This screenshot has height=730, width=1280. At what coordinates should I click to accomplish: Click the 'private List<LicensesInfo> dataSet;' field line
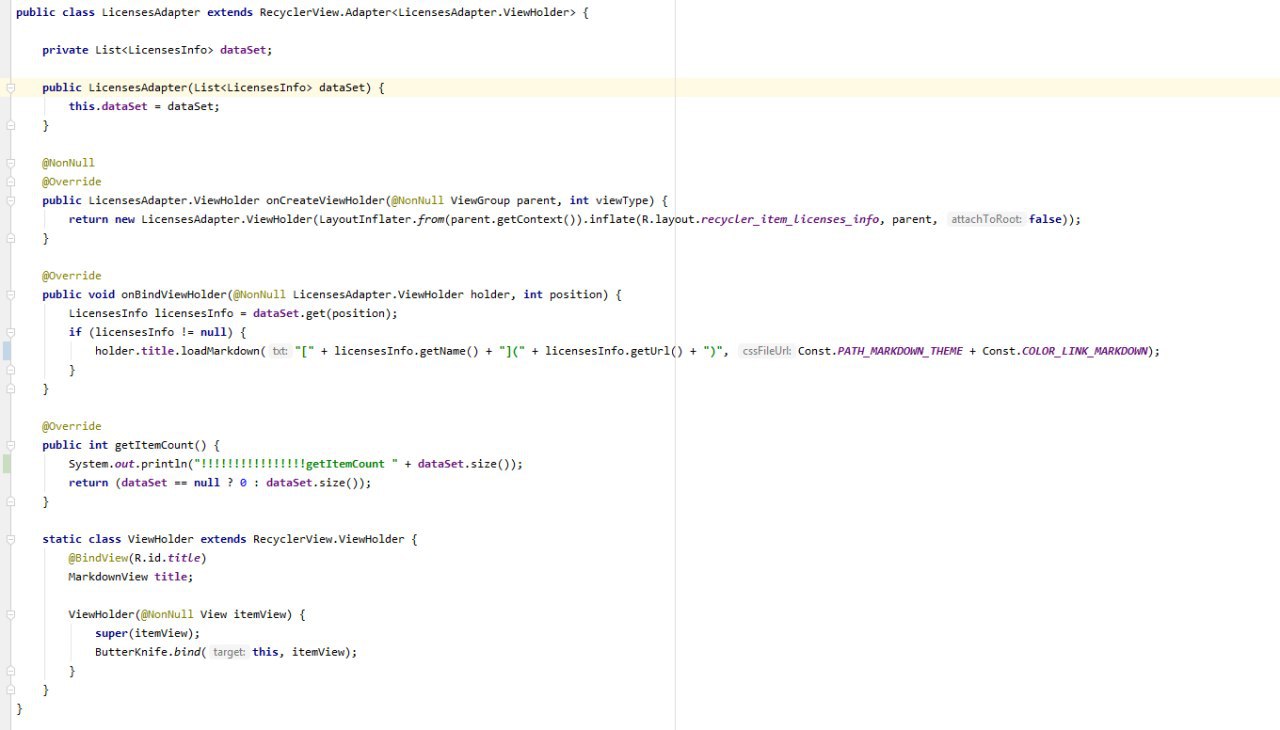[x=157, y=50]
